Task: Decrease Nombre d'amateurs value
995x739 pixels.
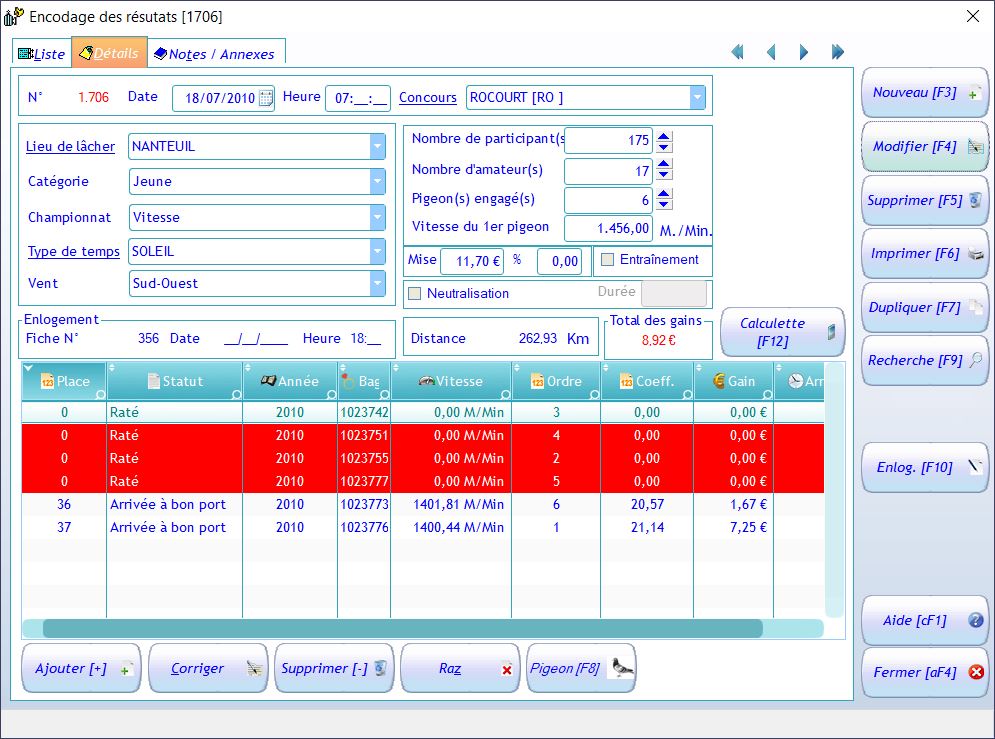Action: tap(664, 175)
